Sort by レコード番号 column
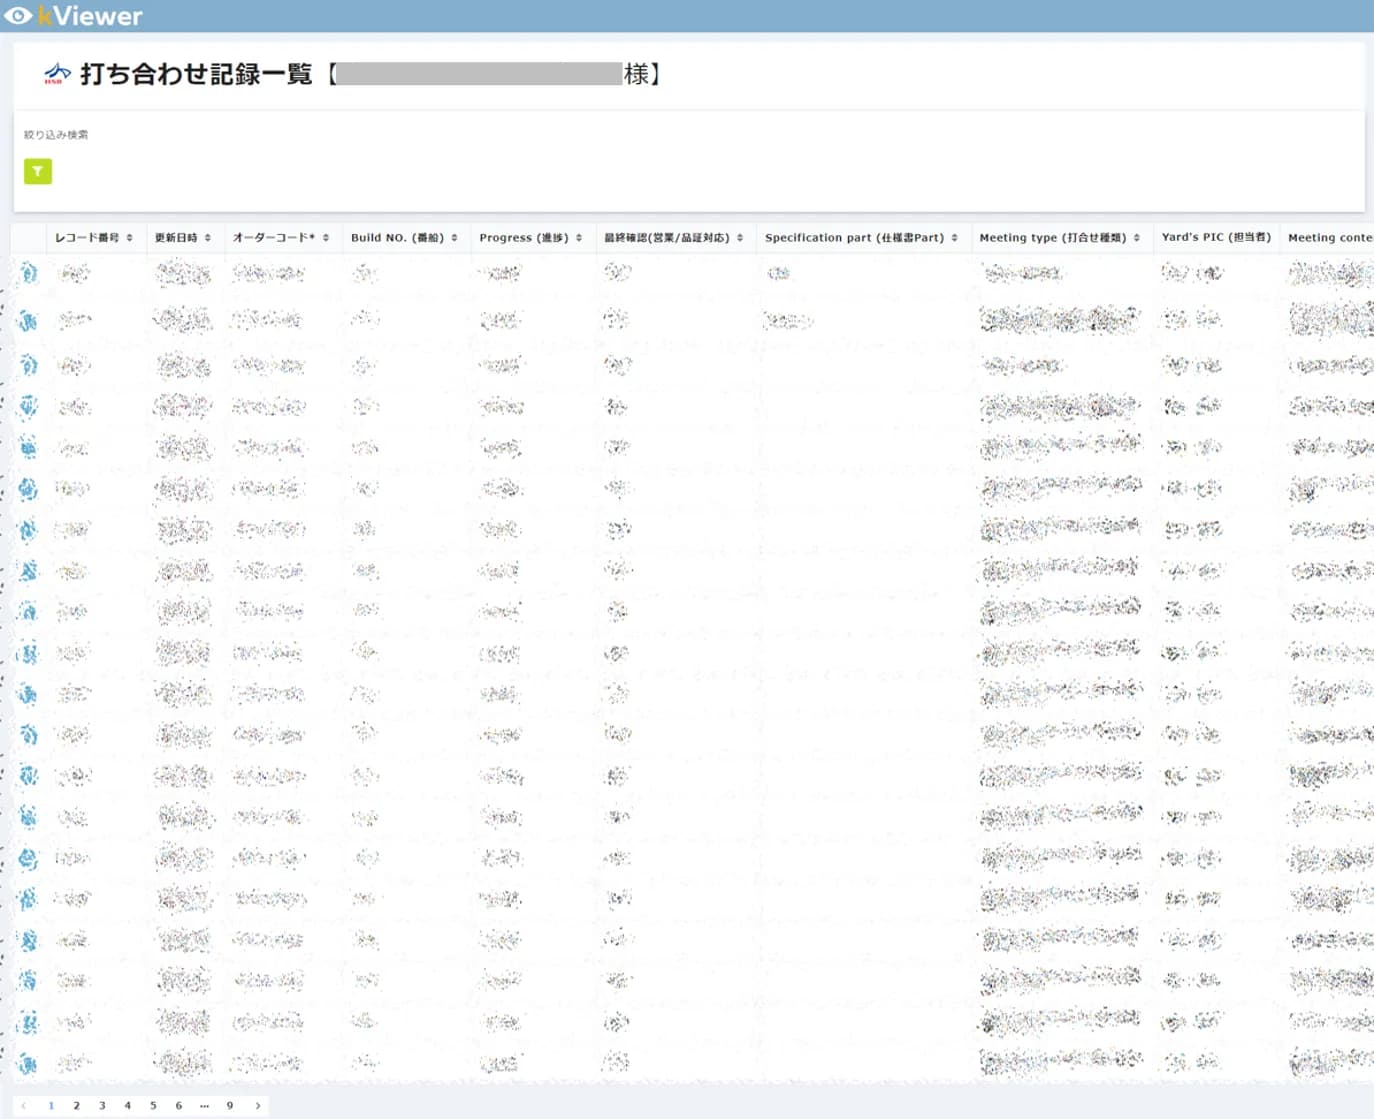This screenshot has width=1374, height=1119. [x=93, y=238]
